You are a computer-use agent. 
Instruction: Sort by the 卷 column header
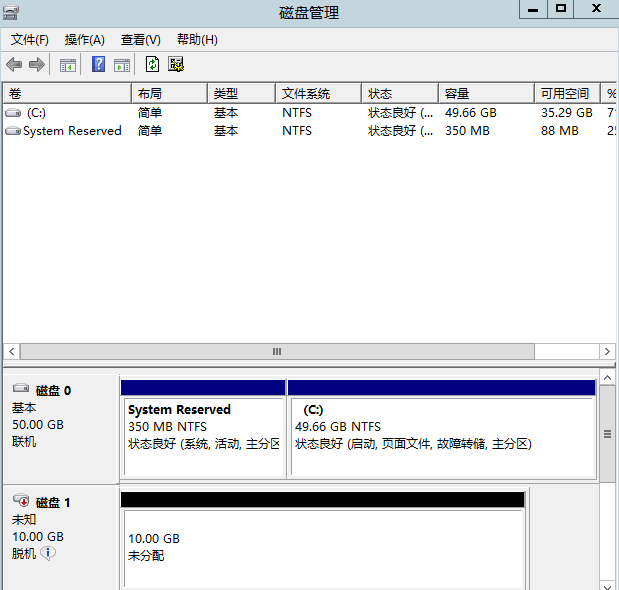tap(67, 94)
